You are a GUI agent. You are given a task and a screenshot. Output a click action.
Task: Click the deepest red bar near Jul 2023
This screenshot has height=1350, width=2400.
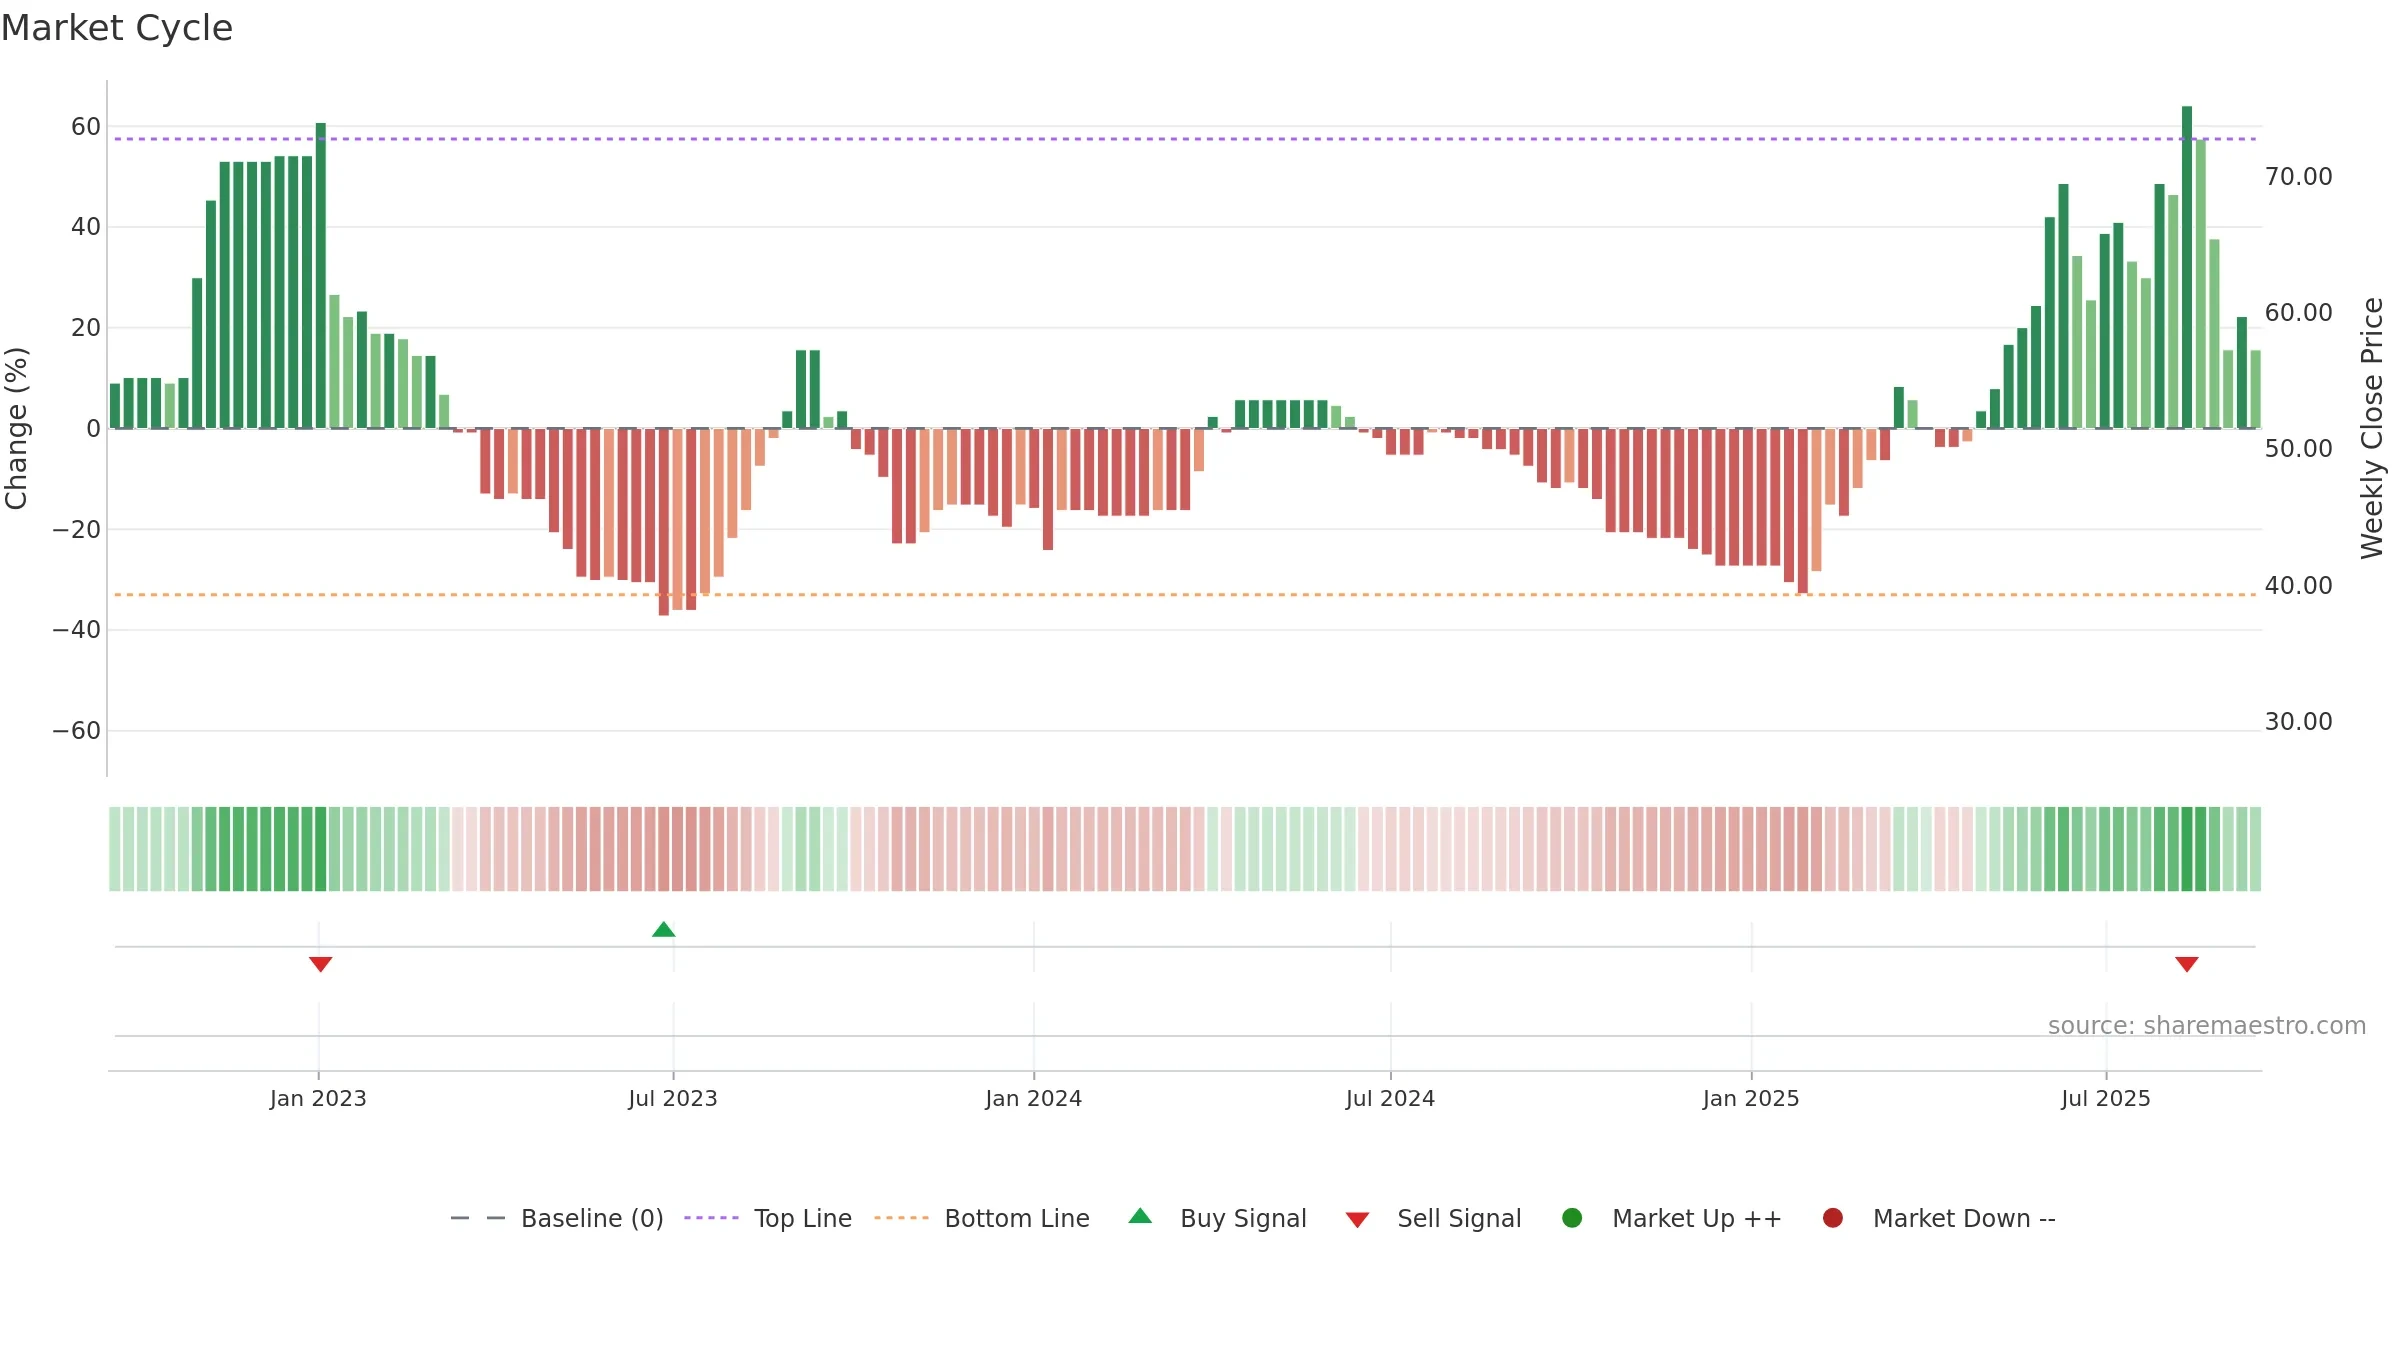(664, 522)
